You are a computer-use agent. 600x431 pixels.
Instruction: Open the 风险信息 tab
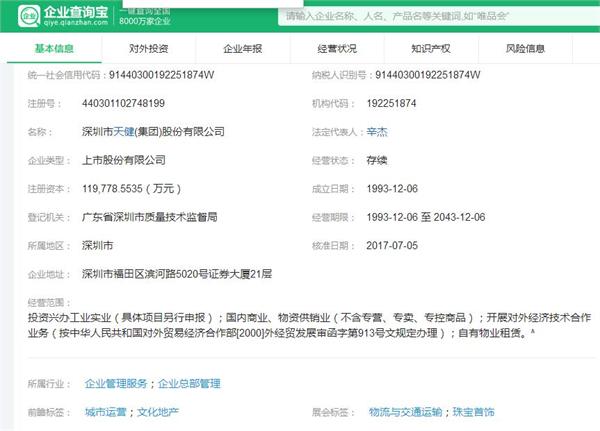pyautogui.click(x=525, y=49)
